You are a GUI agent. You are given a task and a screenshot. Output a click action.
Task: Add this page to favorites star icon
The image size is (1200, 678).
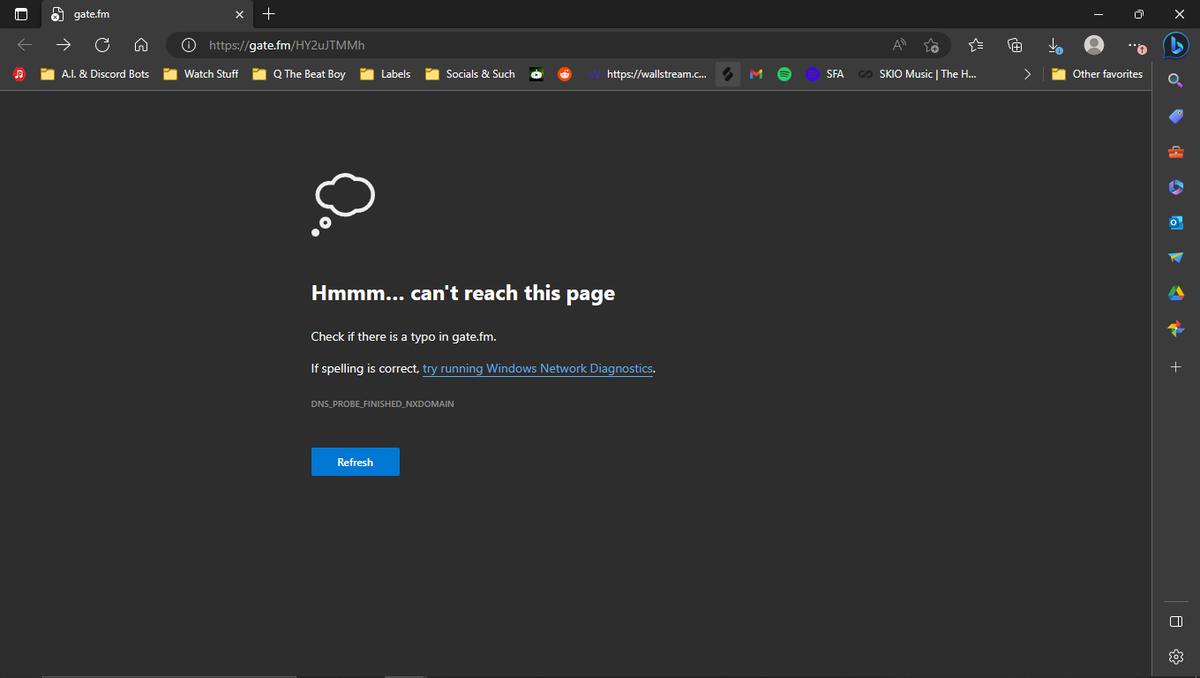point(932,45)
